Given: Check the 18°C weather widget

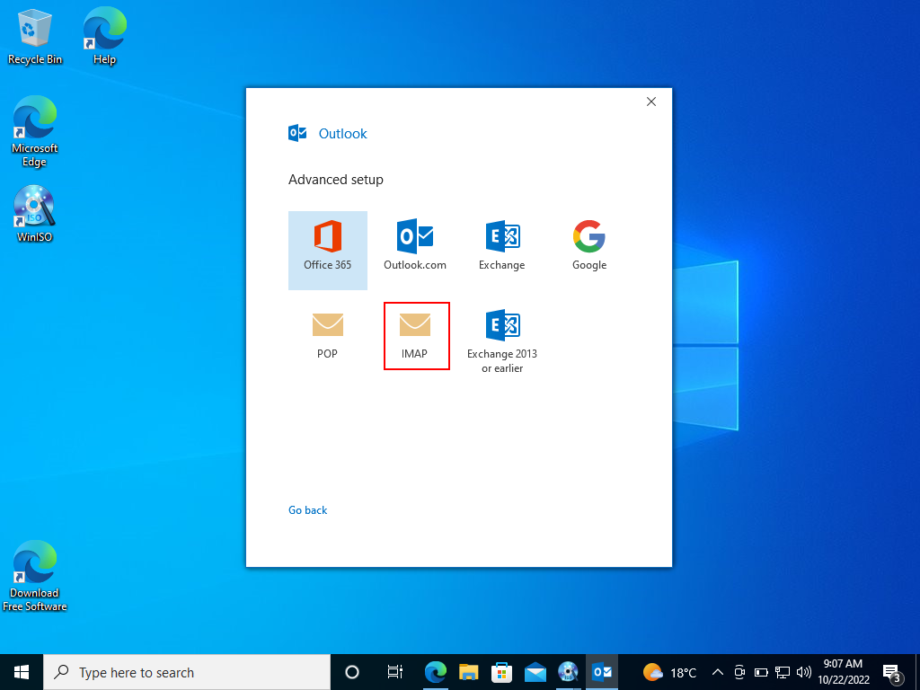Looking at the screenshot, I should click(x=668, y=672).
